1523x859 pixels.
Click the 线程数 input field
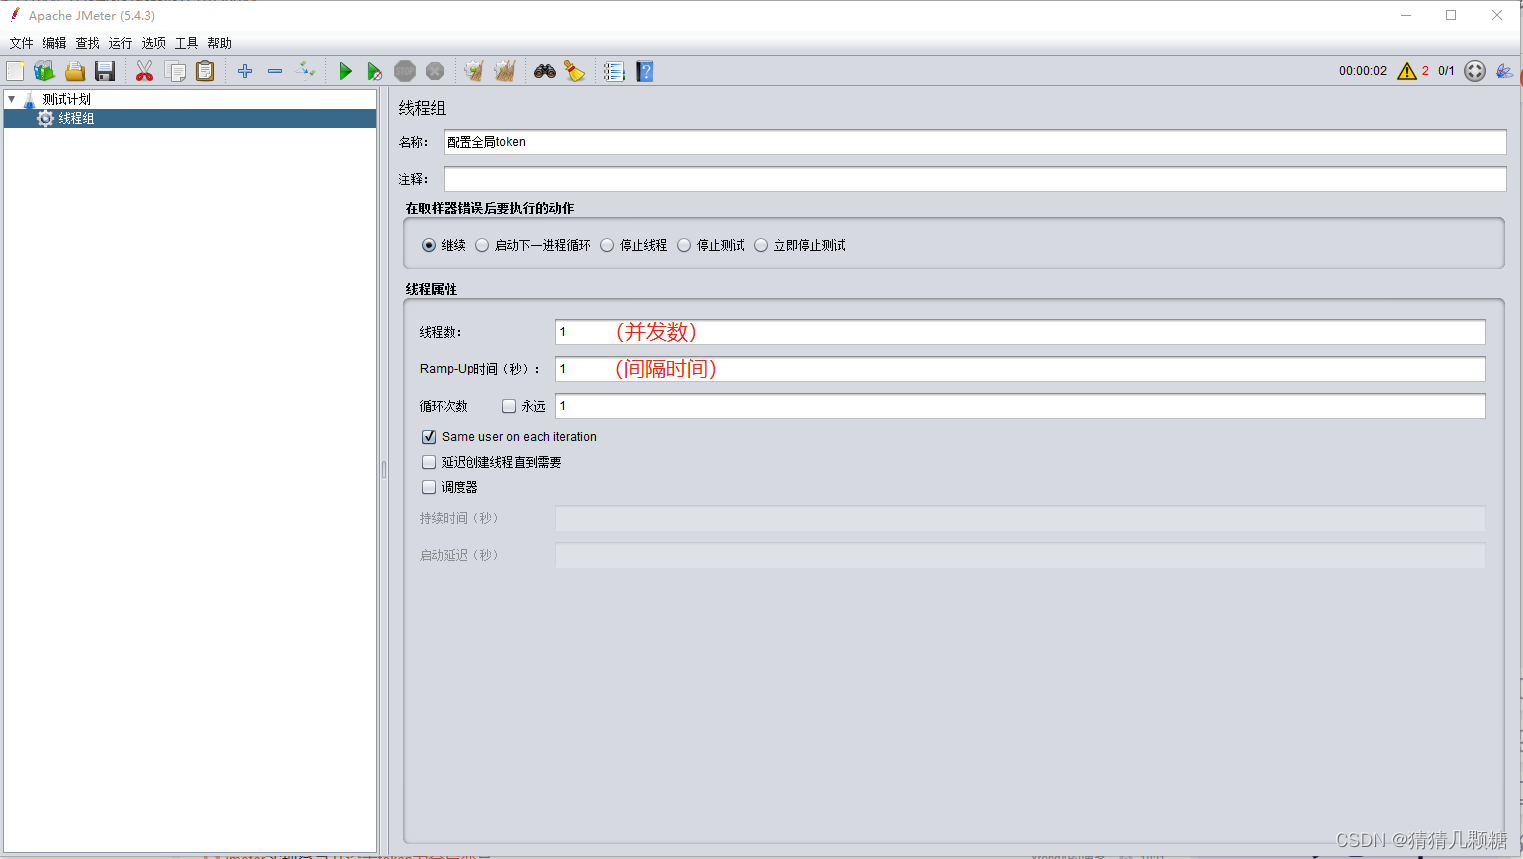pyautogui.click(x=1020, y=332)
